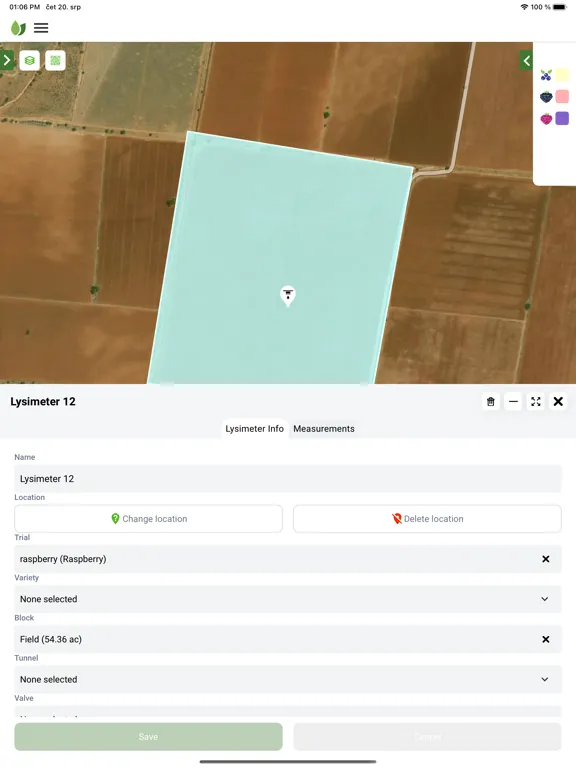
Task: Click the lysimeter marker on the map
Action: click(288, 296)
